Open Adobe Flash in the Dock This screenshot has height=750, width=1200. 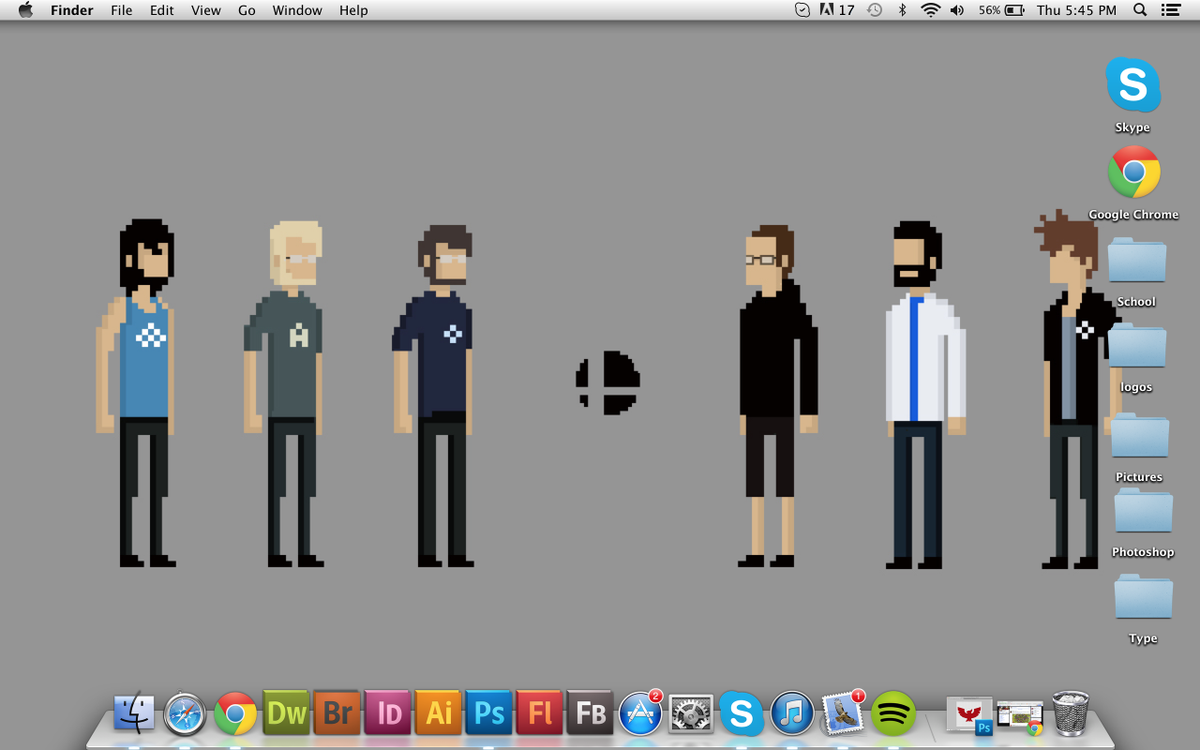[540, 713]
